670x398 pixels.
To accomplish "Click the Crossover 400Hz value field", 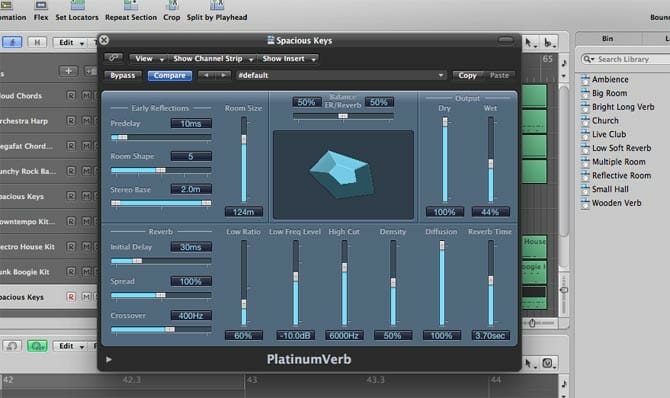I will click(x=191, y=316).
